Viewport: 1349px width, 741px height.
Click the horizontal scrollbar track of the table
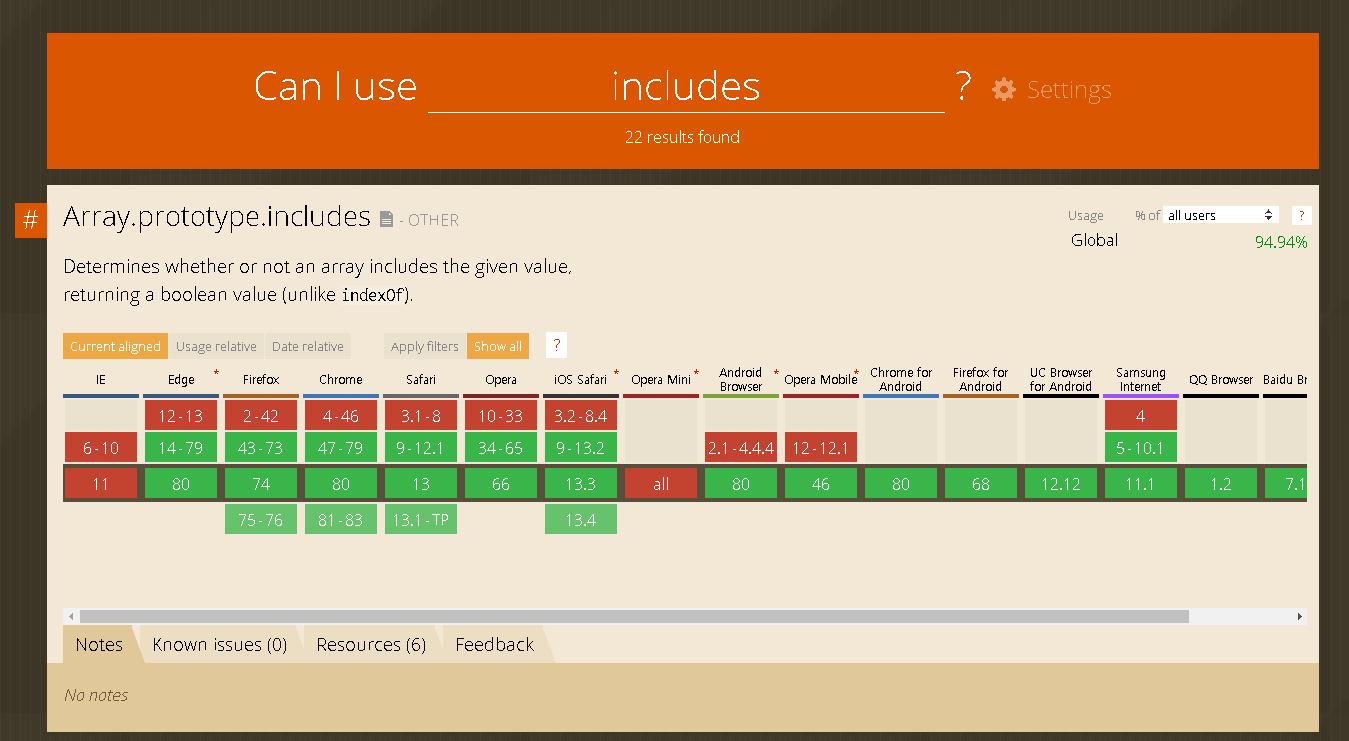click(x=1240, y=616)
